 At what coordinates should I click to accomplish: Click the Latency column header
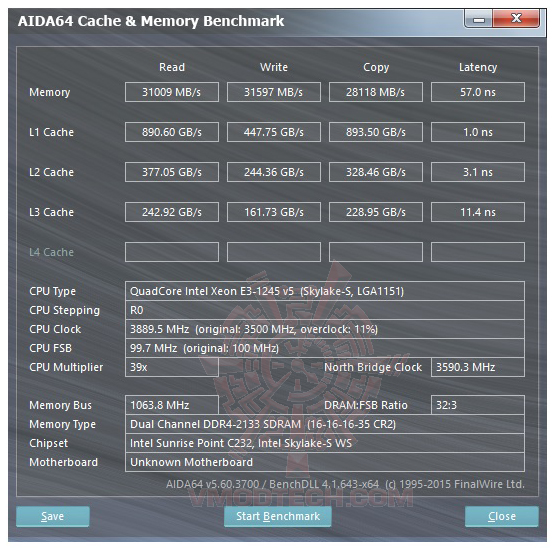[x=478, y=67]
